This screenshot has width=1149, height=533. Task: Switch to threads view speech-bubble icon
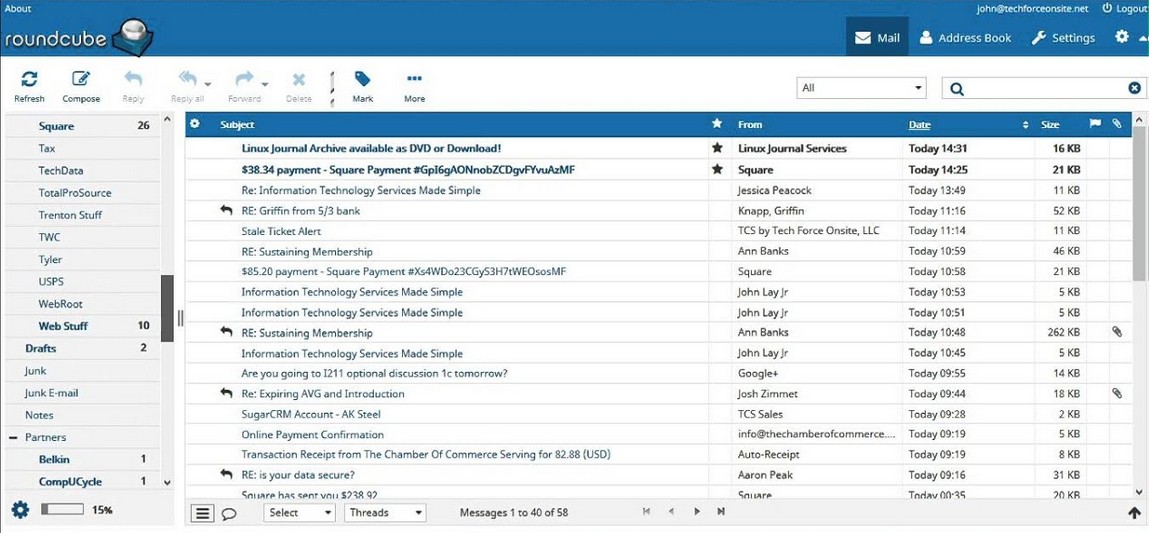[x=228, y=512]
